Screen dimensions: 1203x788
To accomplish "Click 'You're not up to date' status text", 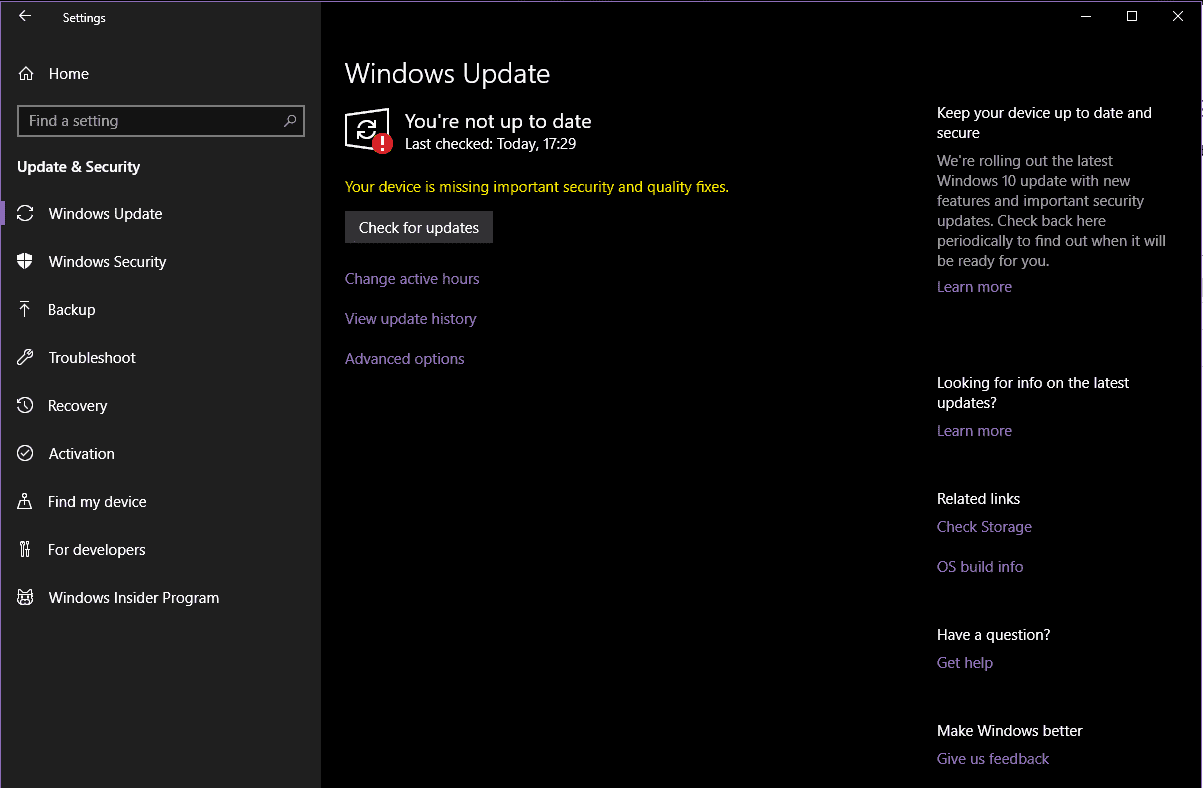I will pos(498,121).
